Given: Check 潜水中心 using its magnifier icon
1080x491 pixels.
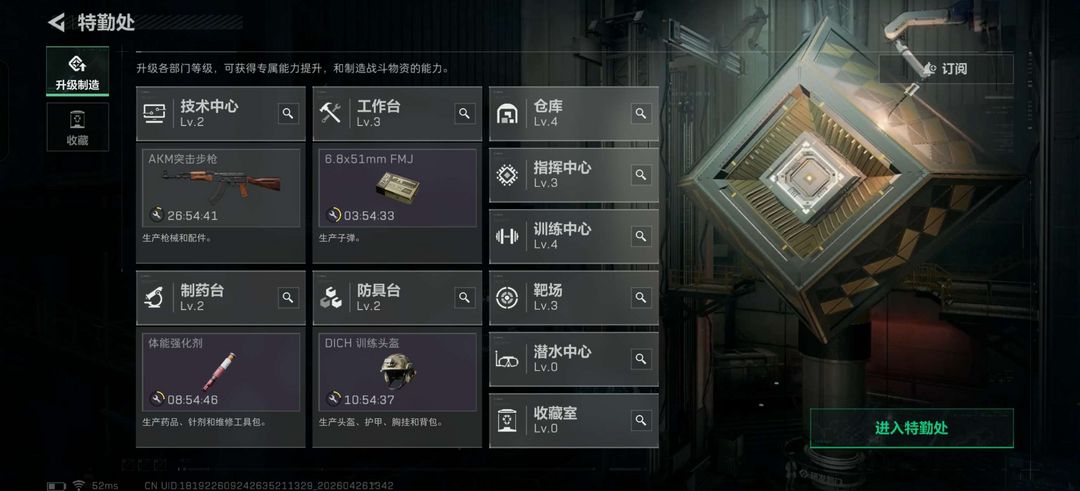Looking at the screenshot, I should tap(641, 359).
